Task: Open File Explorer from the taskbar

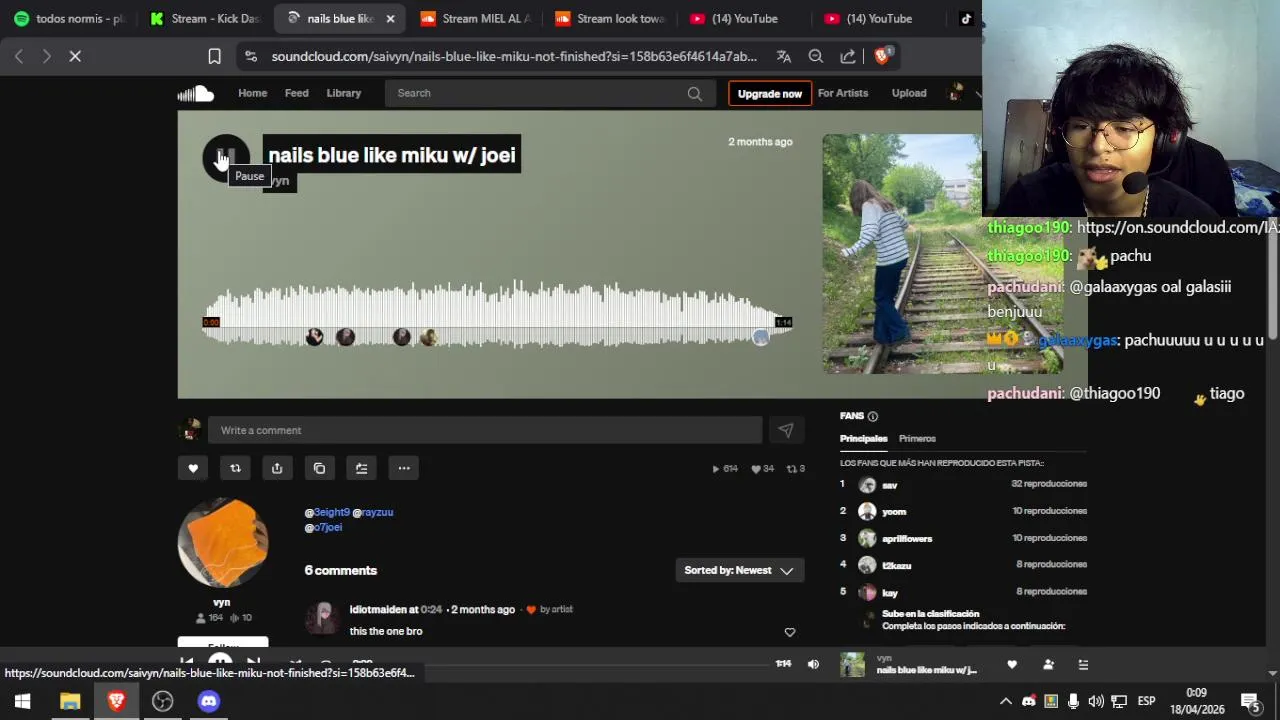Action: tap(70, 701)
